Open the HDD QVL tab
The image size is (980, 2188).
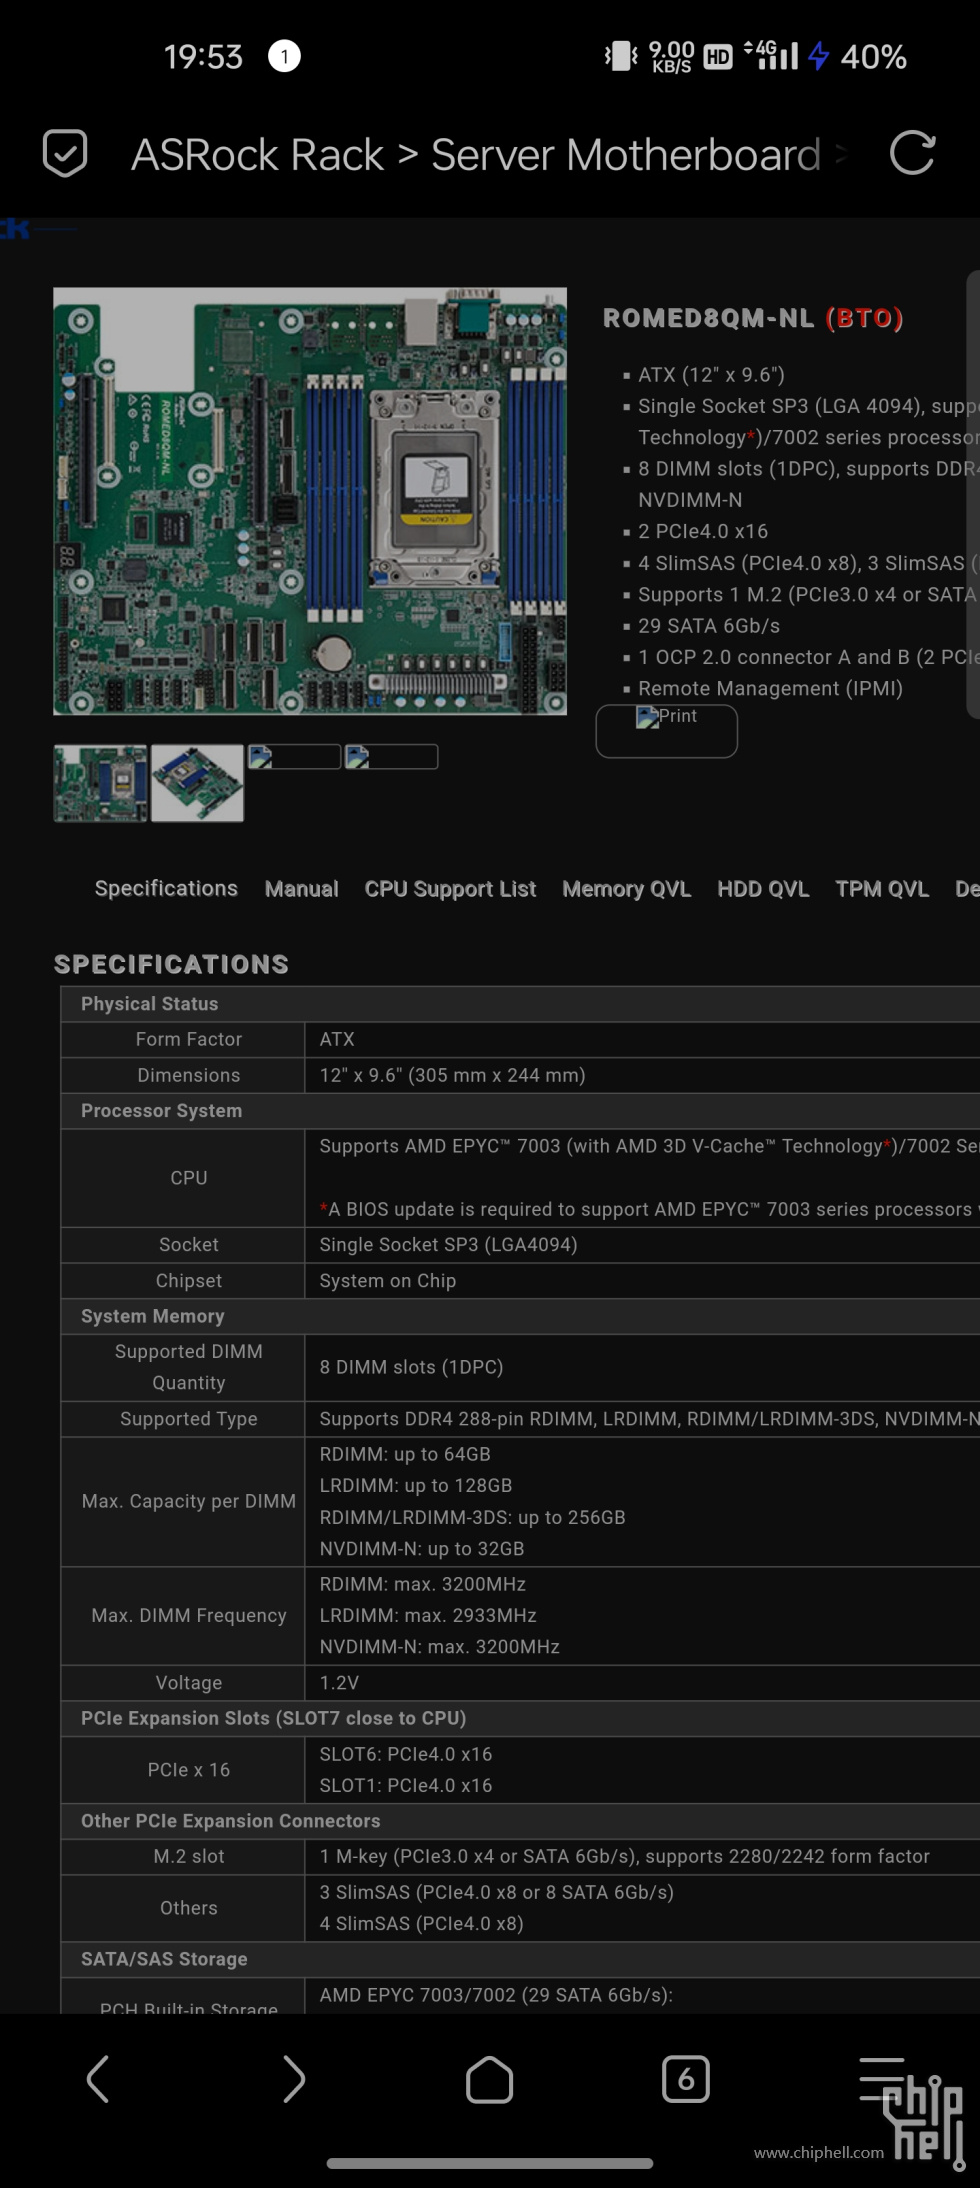point(763,888)
